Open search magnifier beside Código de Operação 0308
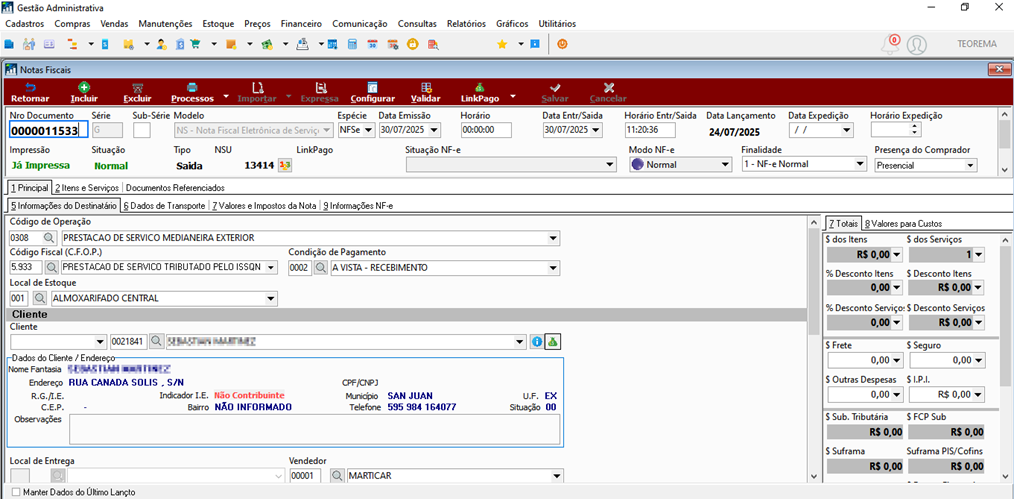This screenshot has width=1014, height=499. (x=50, y=238)
